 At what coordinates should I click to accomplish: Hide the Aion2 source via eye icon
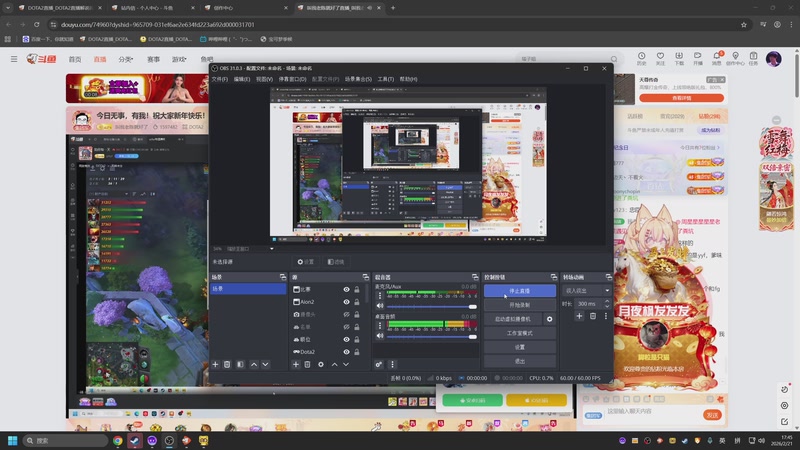click(x=346, y=302)
